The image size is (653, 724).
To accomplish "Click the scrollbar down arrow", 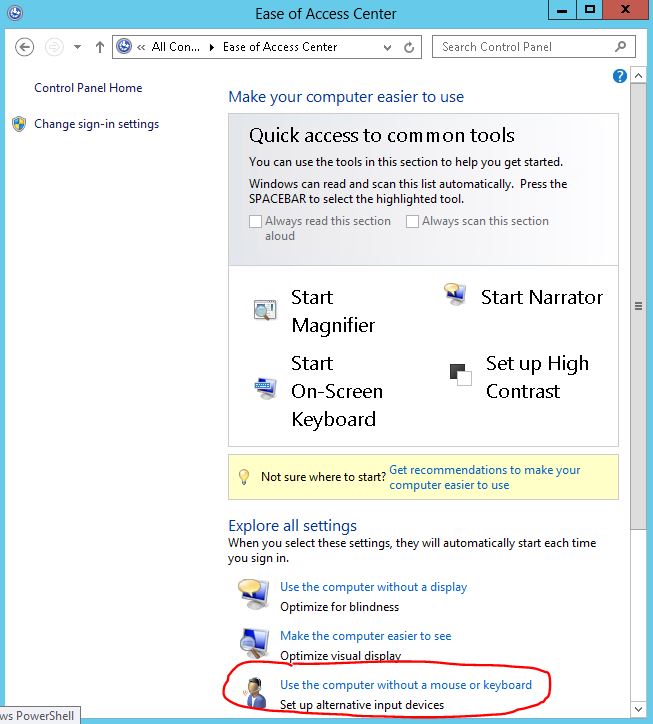I will point(638,709).
